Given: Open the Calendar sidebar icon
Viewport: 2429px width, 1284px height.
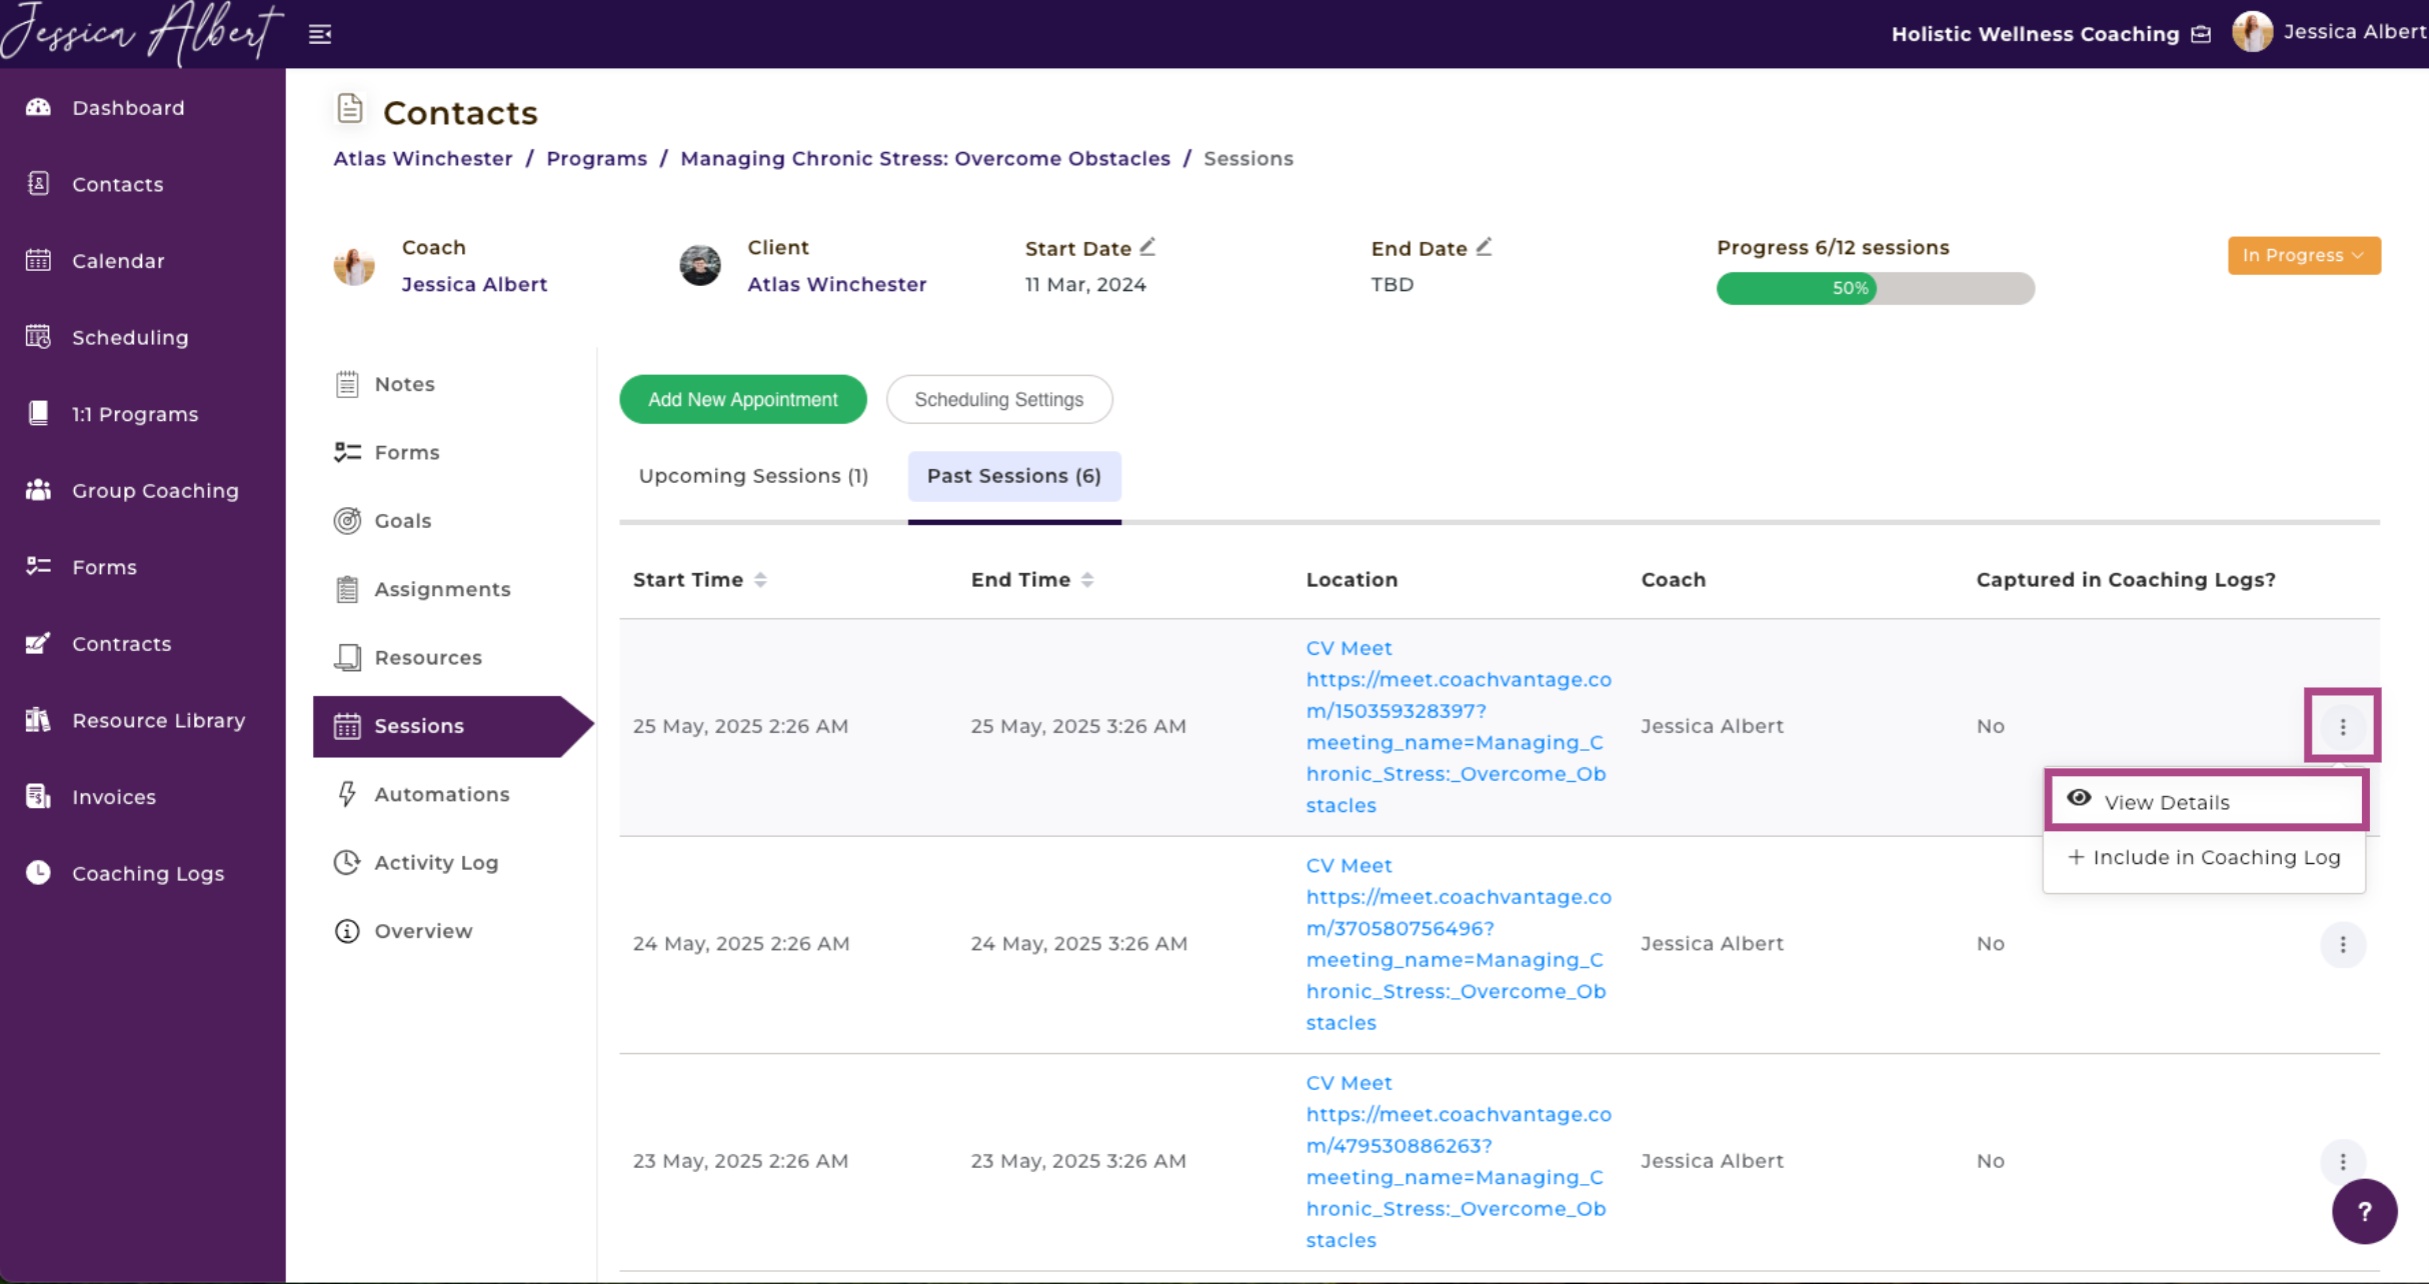Looking at the screenshot, I should 39,260.
